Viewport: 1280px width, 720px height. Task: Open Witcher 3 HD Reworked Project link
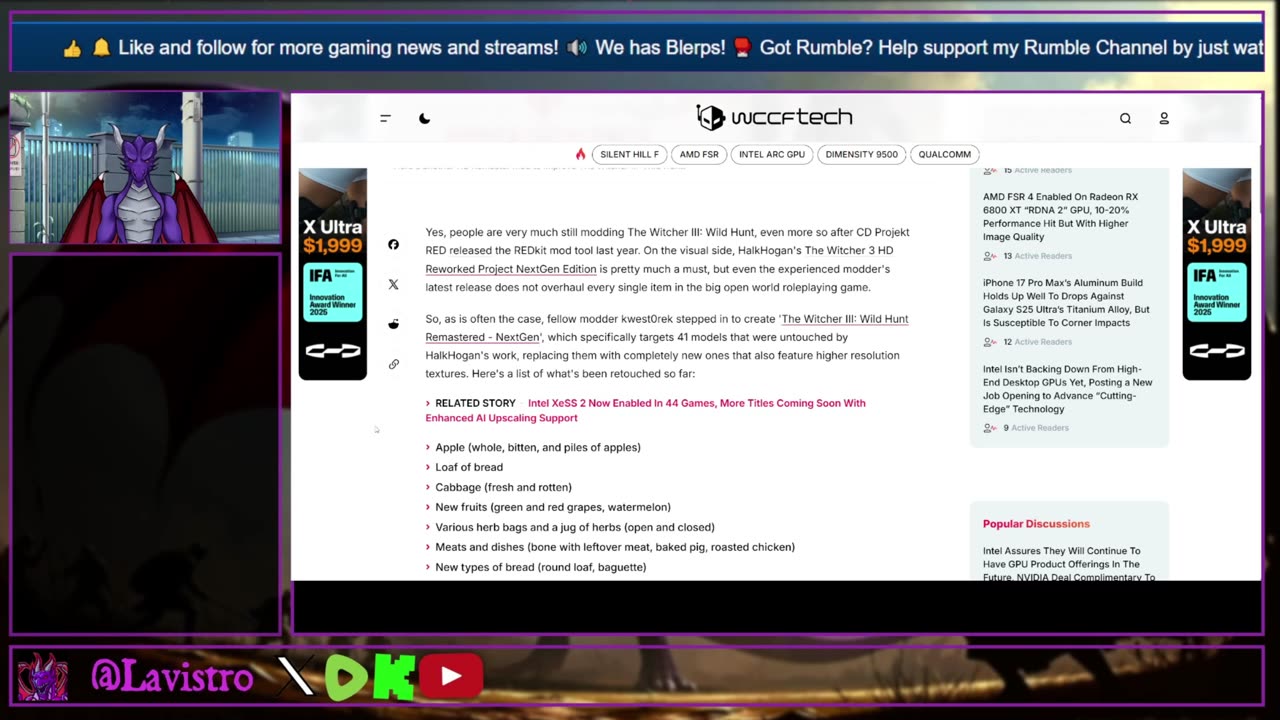(659, 259)
